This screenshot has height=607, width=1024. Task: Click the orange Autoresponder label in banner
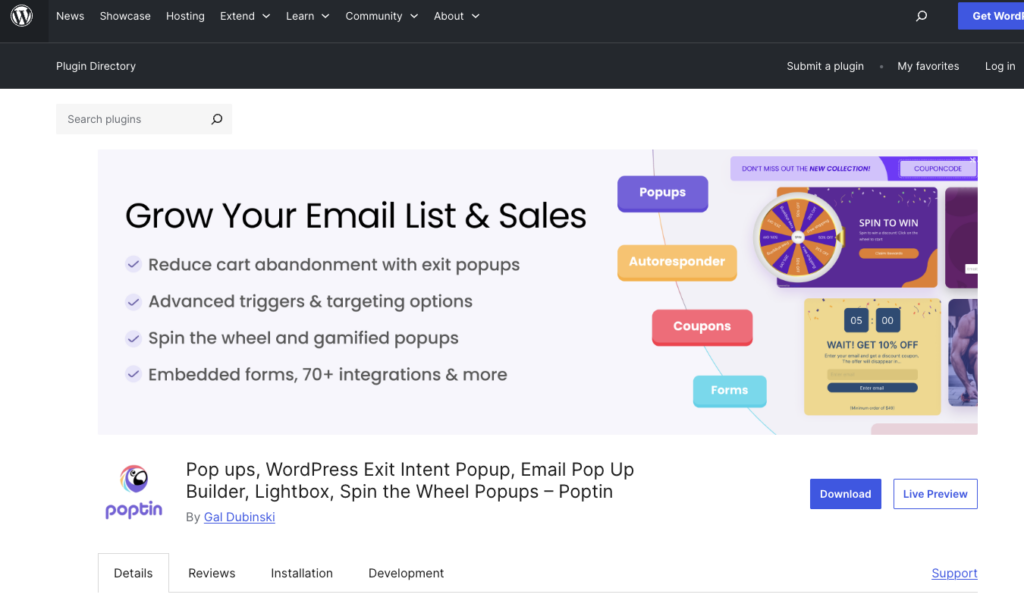pos(677,262)
